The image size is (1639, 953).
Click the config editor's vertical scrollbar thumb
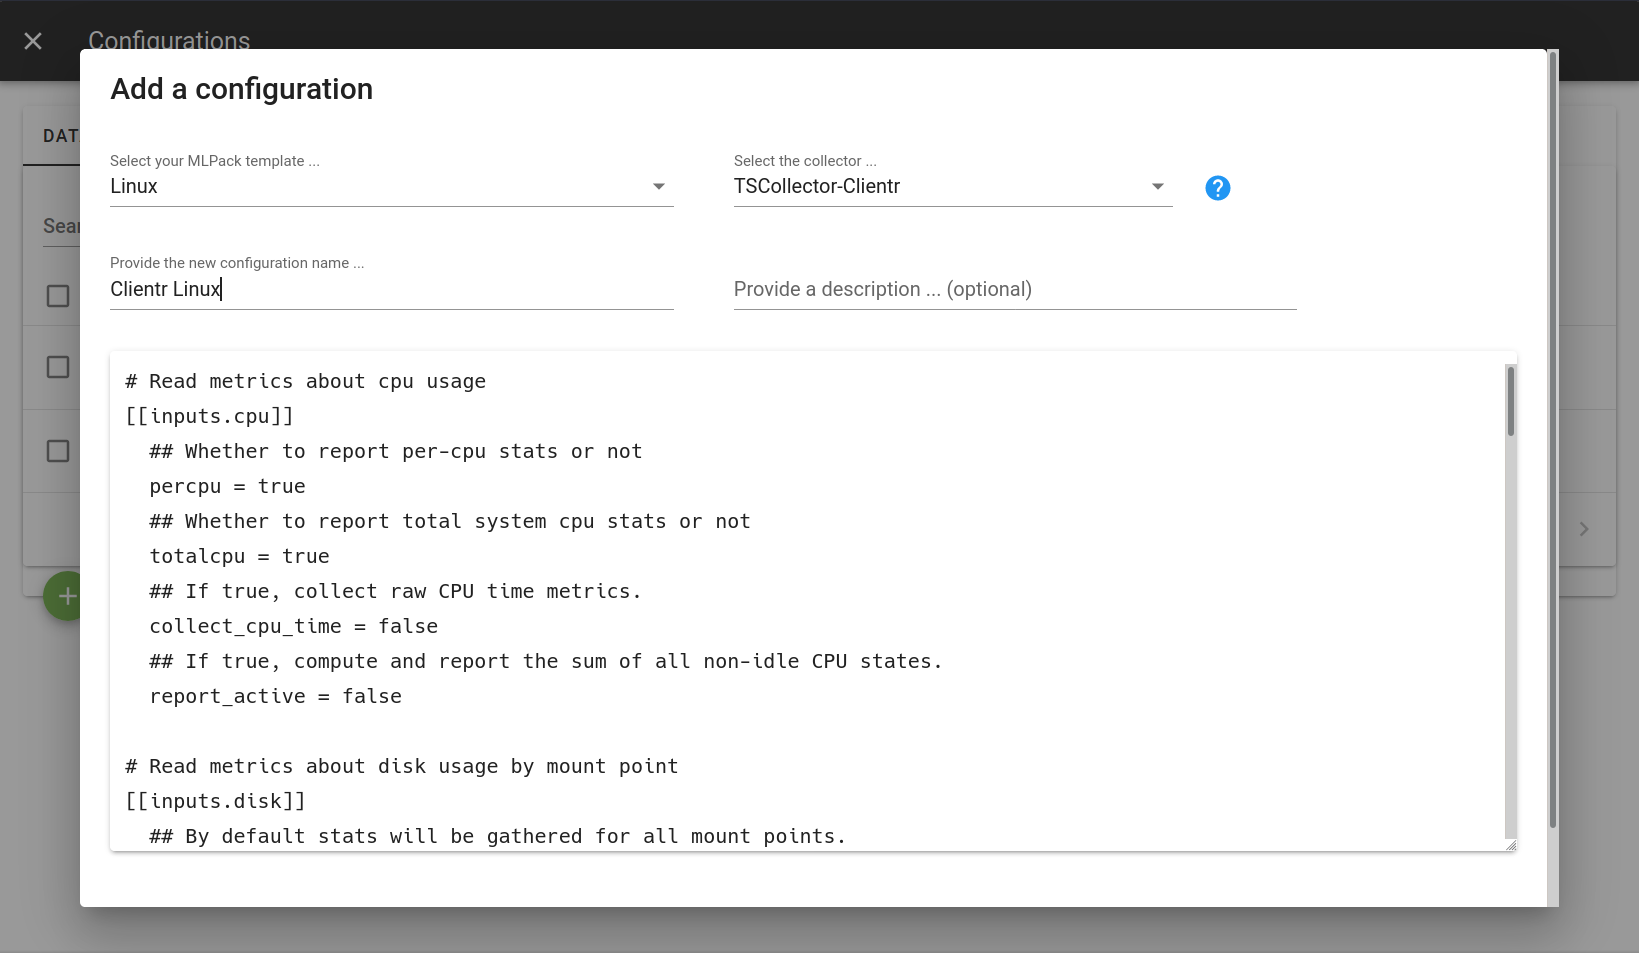coord(1510,401)
